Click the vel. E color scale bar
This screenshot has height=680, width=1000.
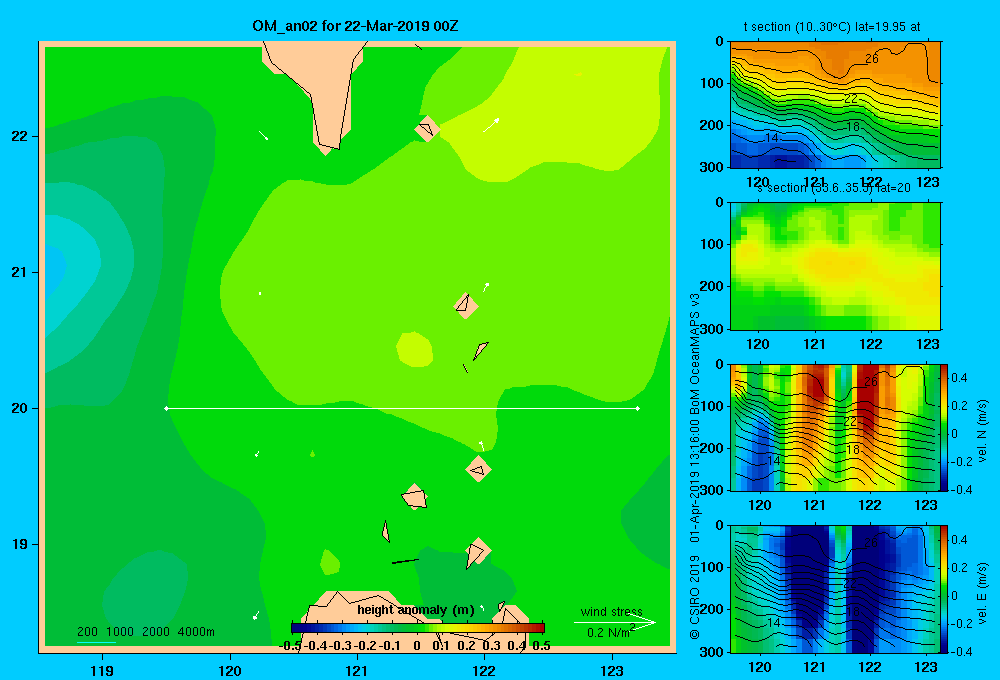(x=944, y=589)
